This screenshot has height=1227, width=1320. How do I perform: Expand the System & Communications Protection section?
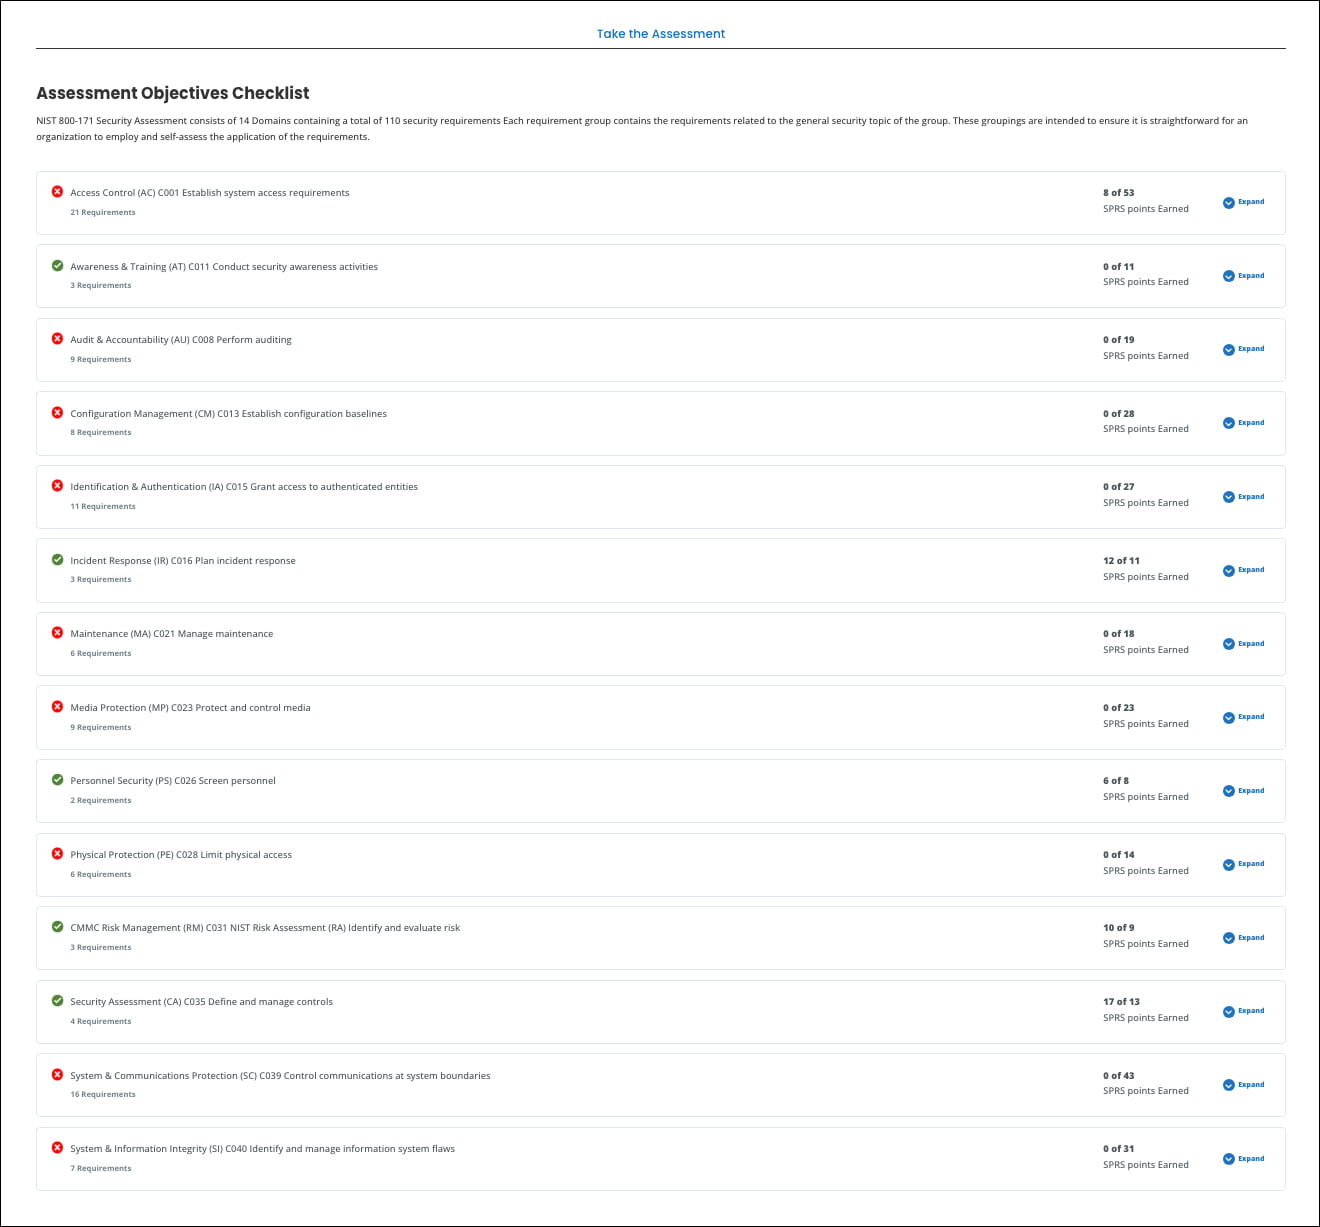[x=1243, y=1085]
